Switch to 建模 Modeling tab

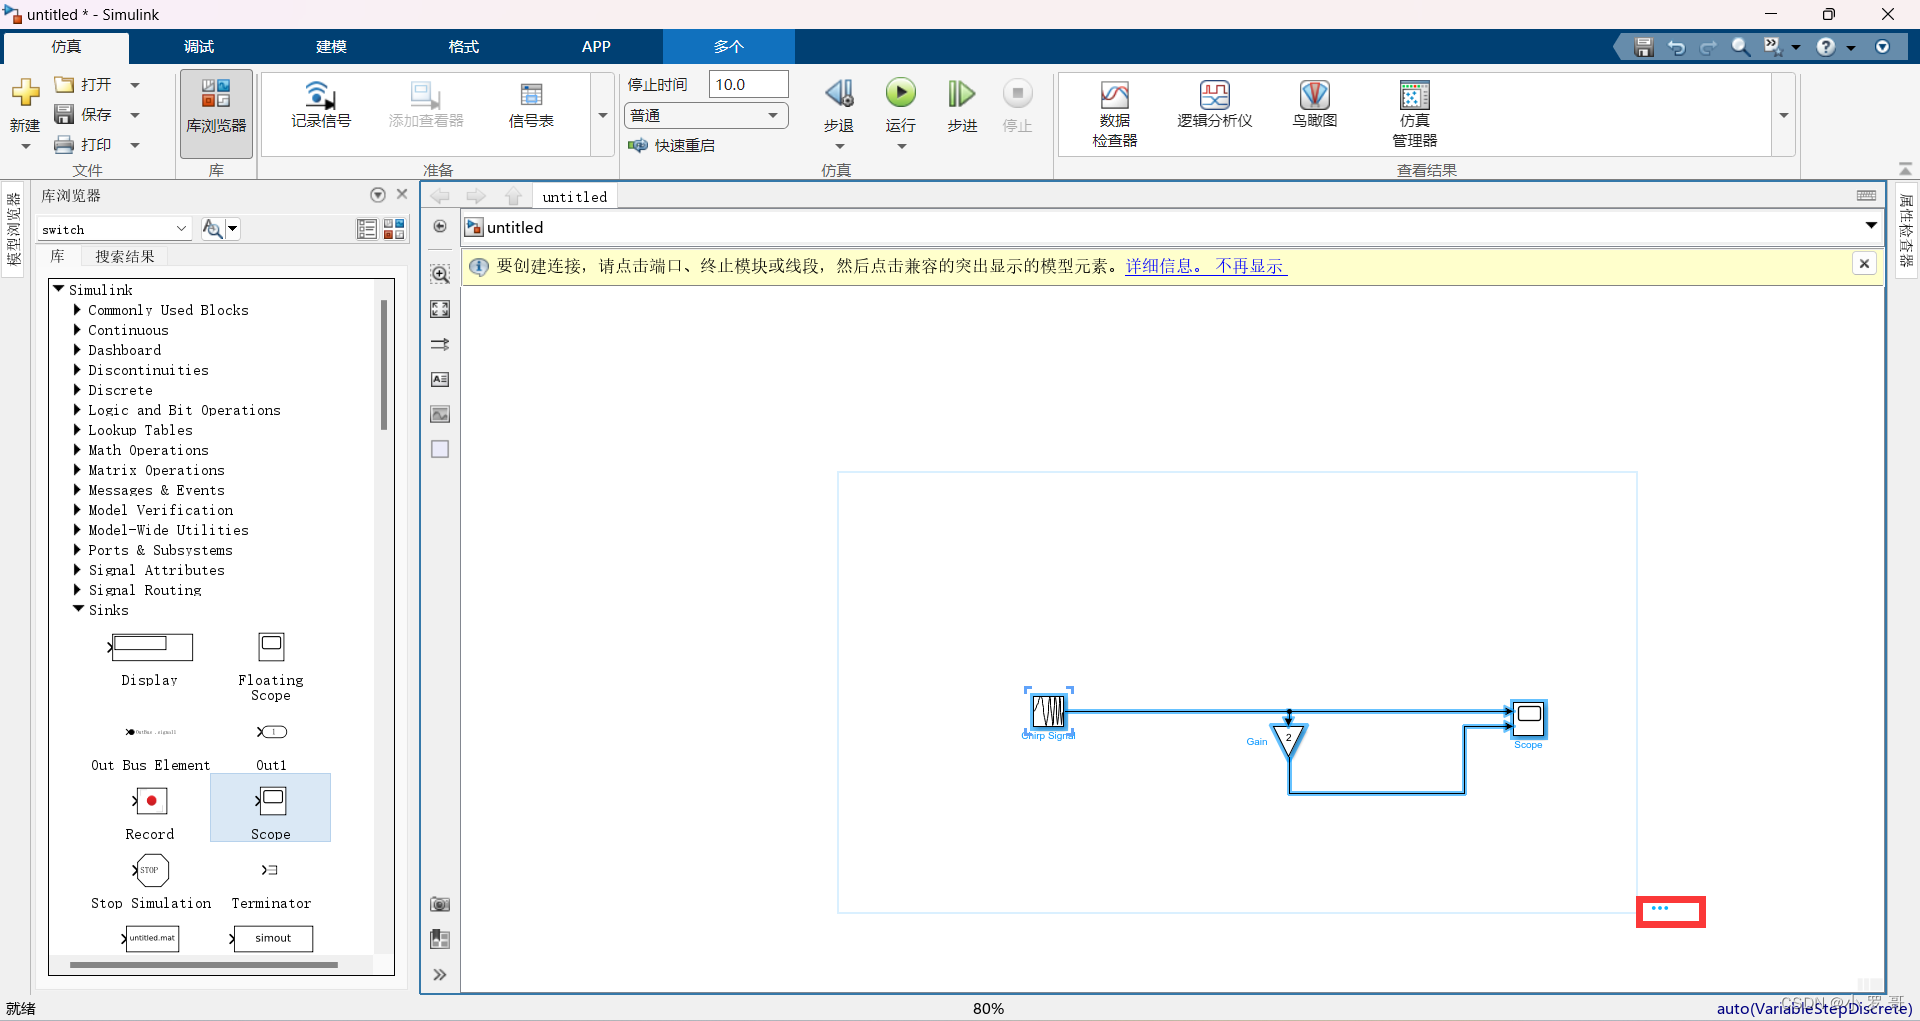(x=331, y=47)
